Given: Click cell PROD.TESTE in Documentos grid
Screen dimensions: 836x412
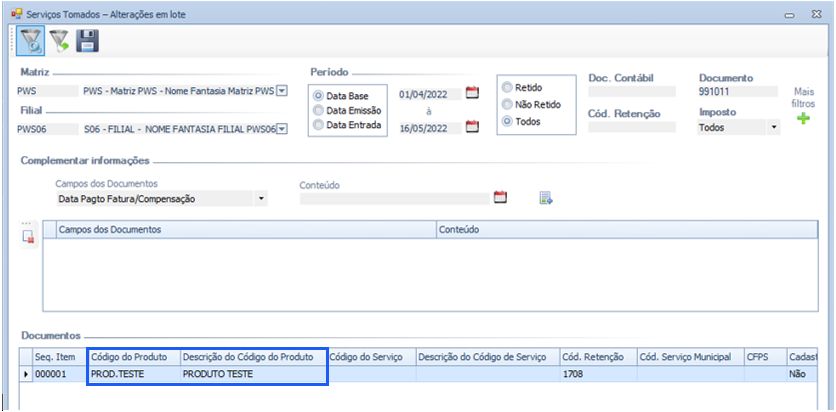Looking at the screenshot, I should pyautogui.click(x=133, y=374).
